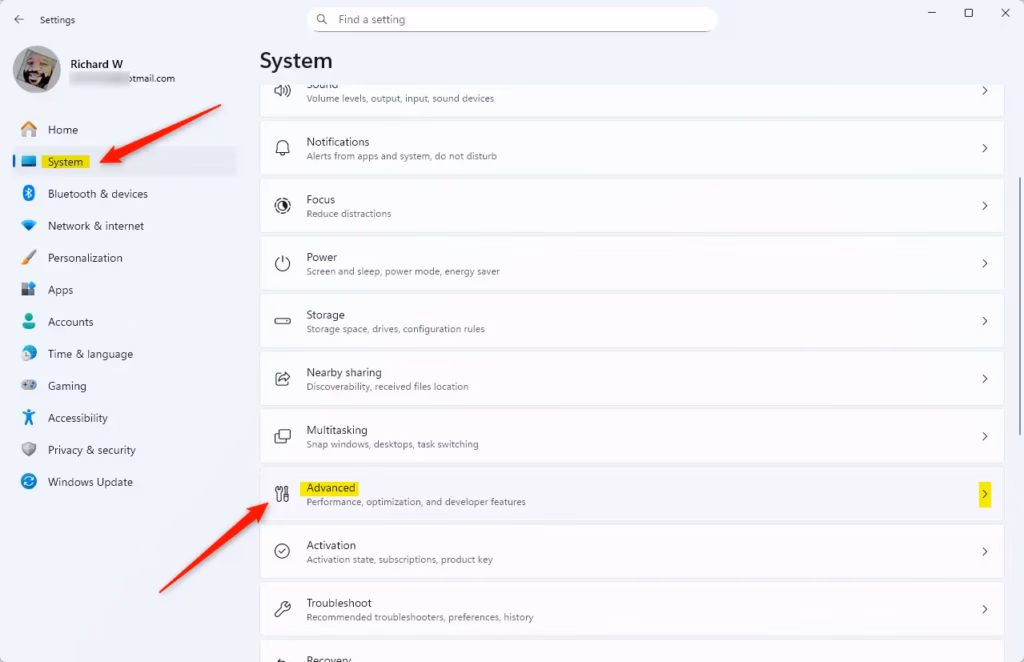This screenshot has width=1024, height=662.
Task: Open Accessibility section label
Action: coord(78,418)
